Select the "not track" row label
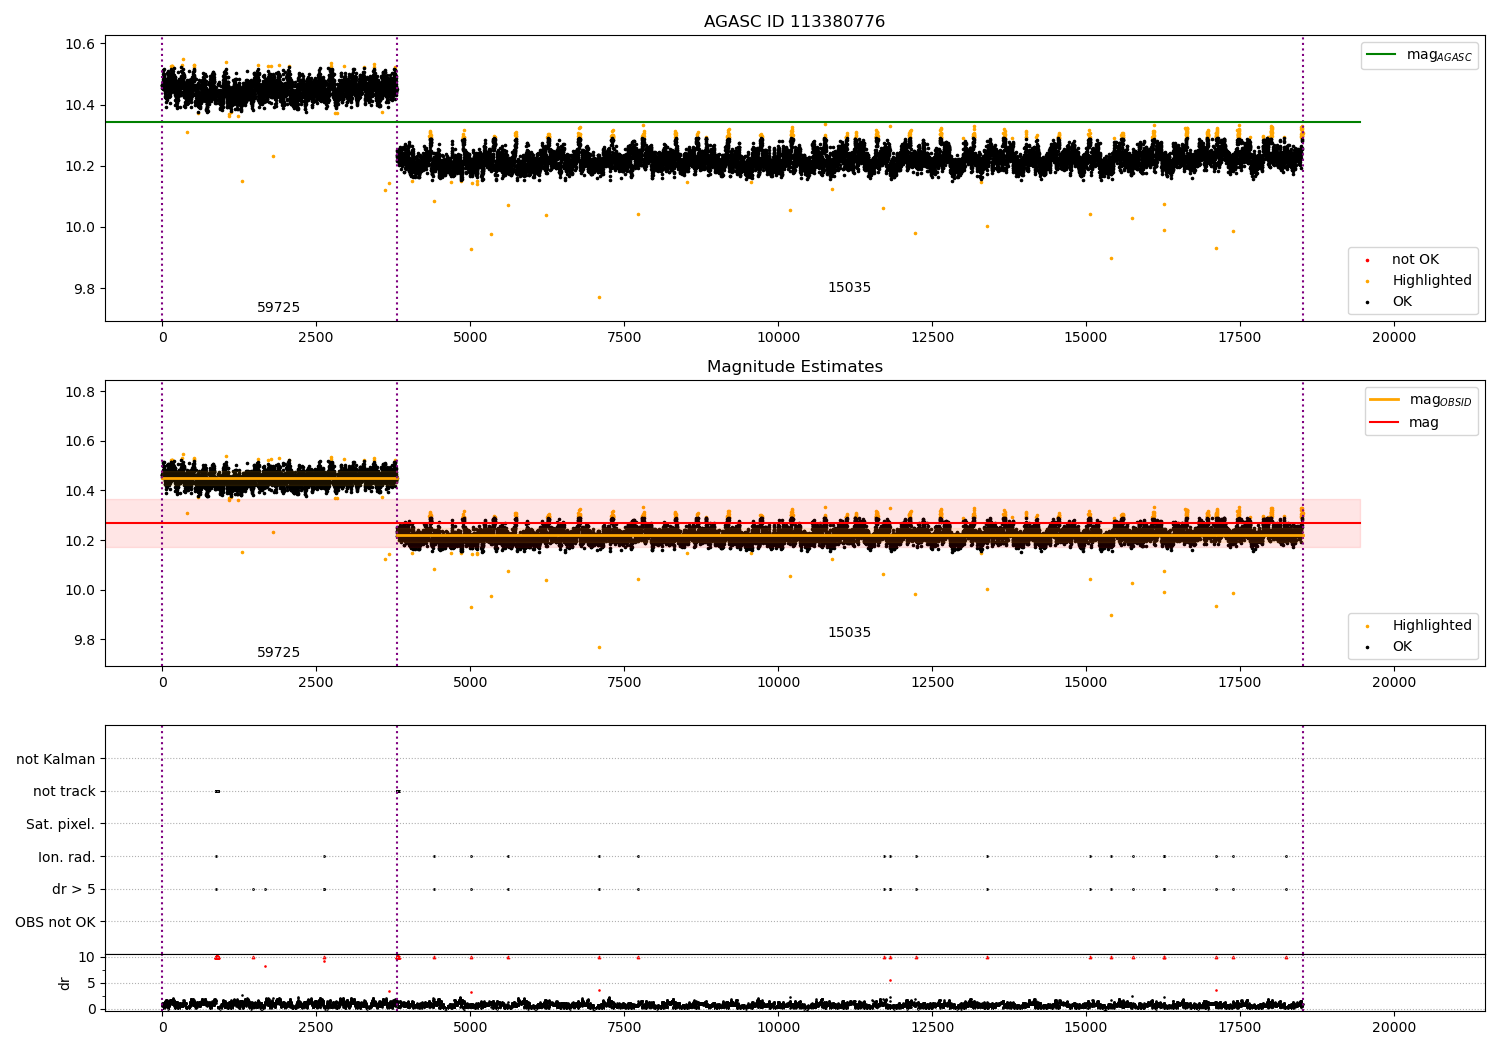This screenshot has width=1500, height=1050. 64,792
